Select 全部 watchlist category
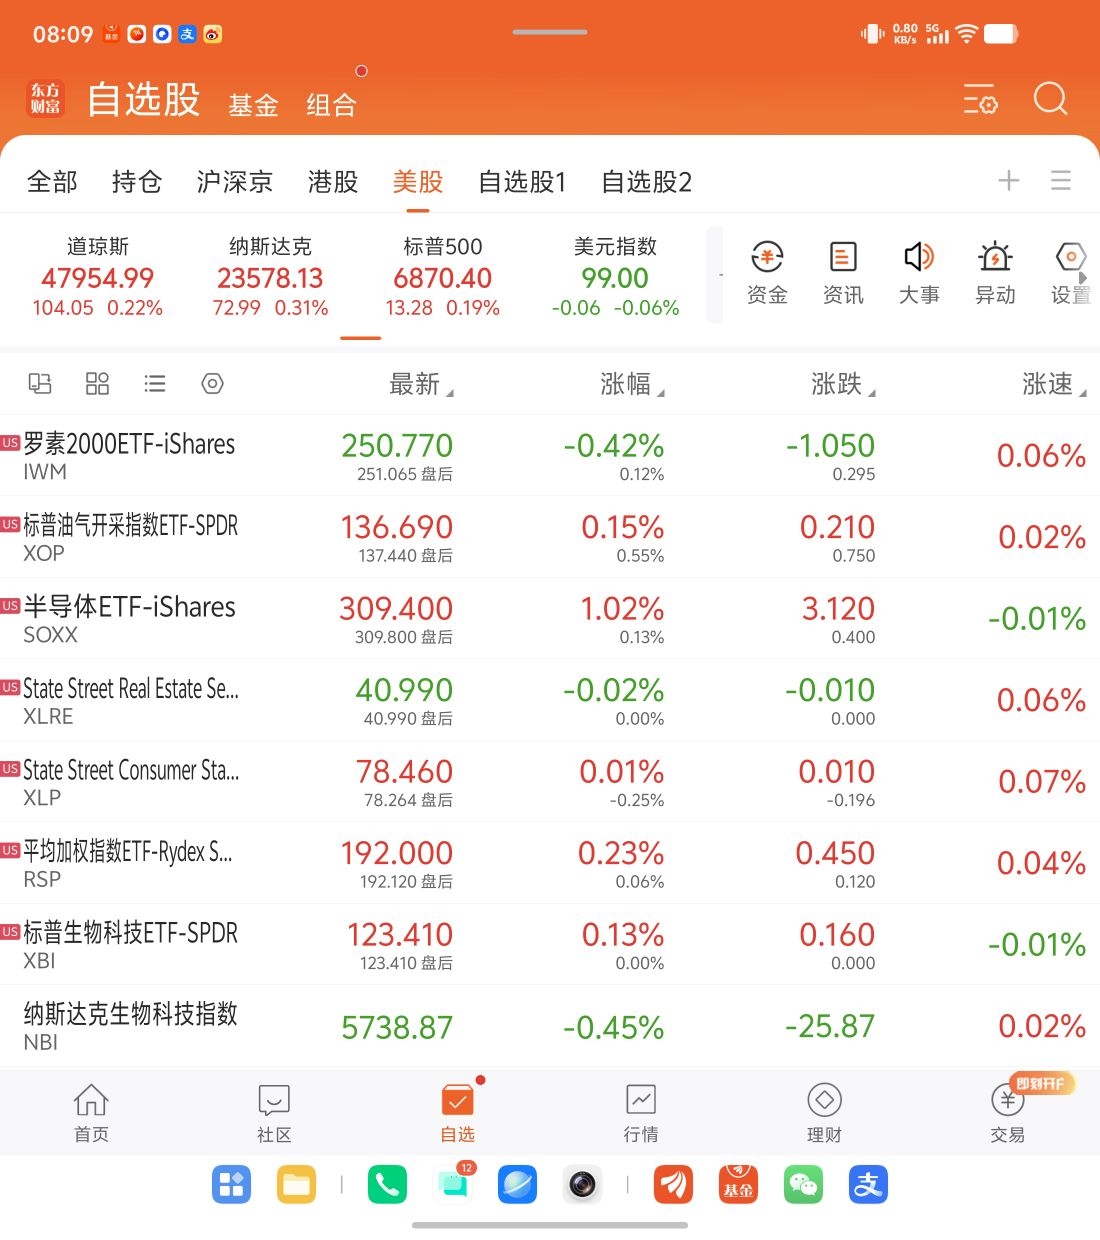This screenshot has width=1100, height=1240. pos(52,181)
